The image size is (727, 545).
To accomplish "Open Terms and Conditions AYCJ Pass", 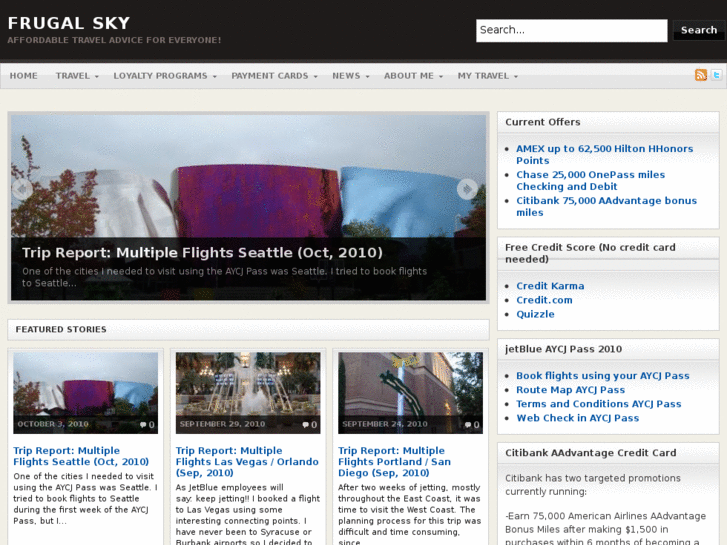I will pyautogui.click(x=599, y=404).
